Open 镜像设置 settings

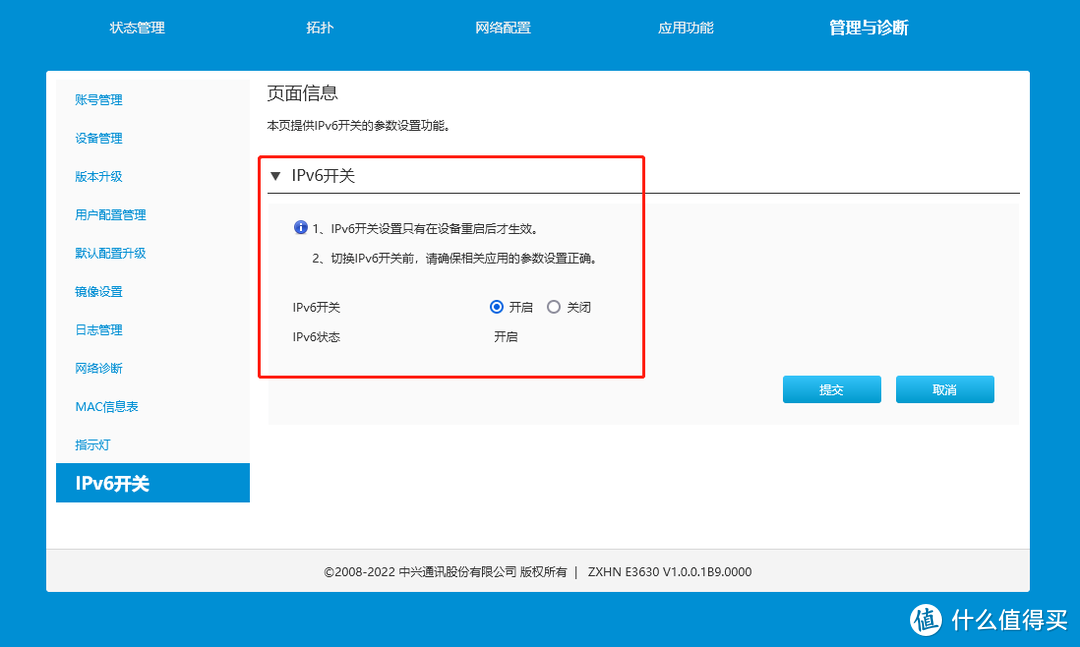pos(98,291)
